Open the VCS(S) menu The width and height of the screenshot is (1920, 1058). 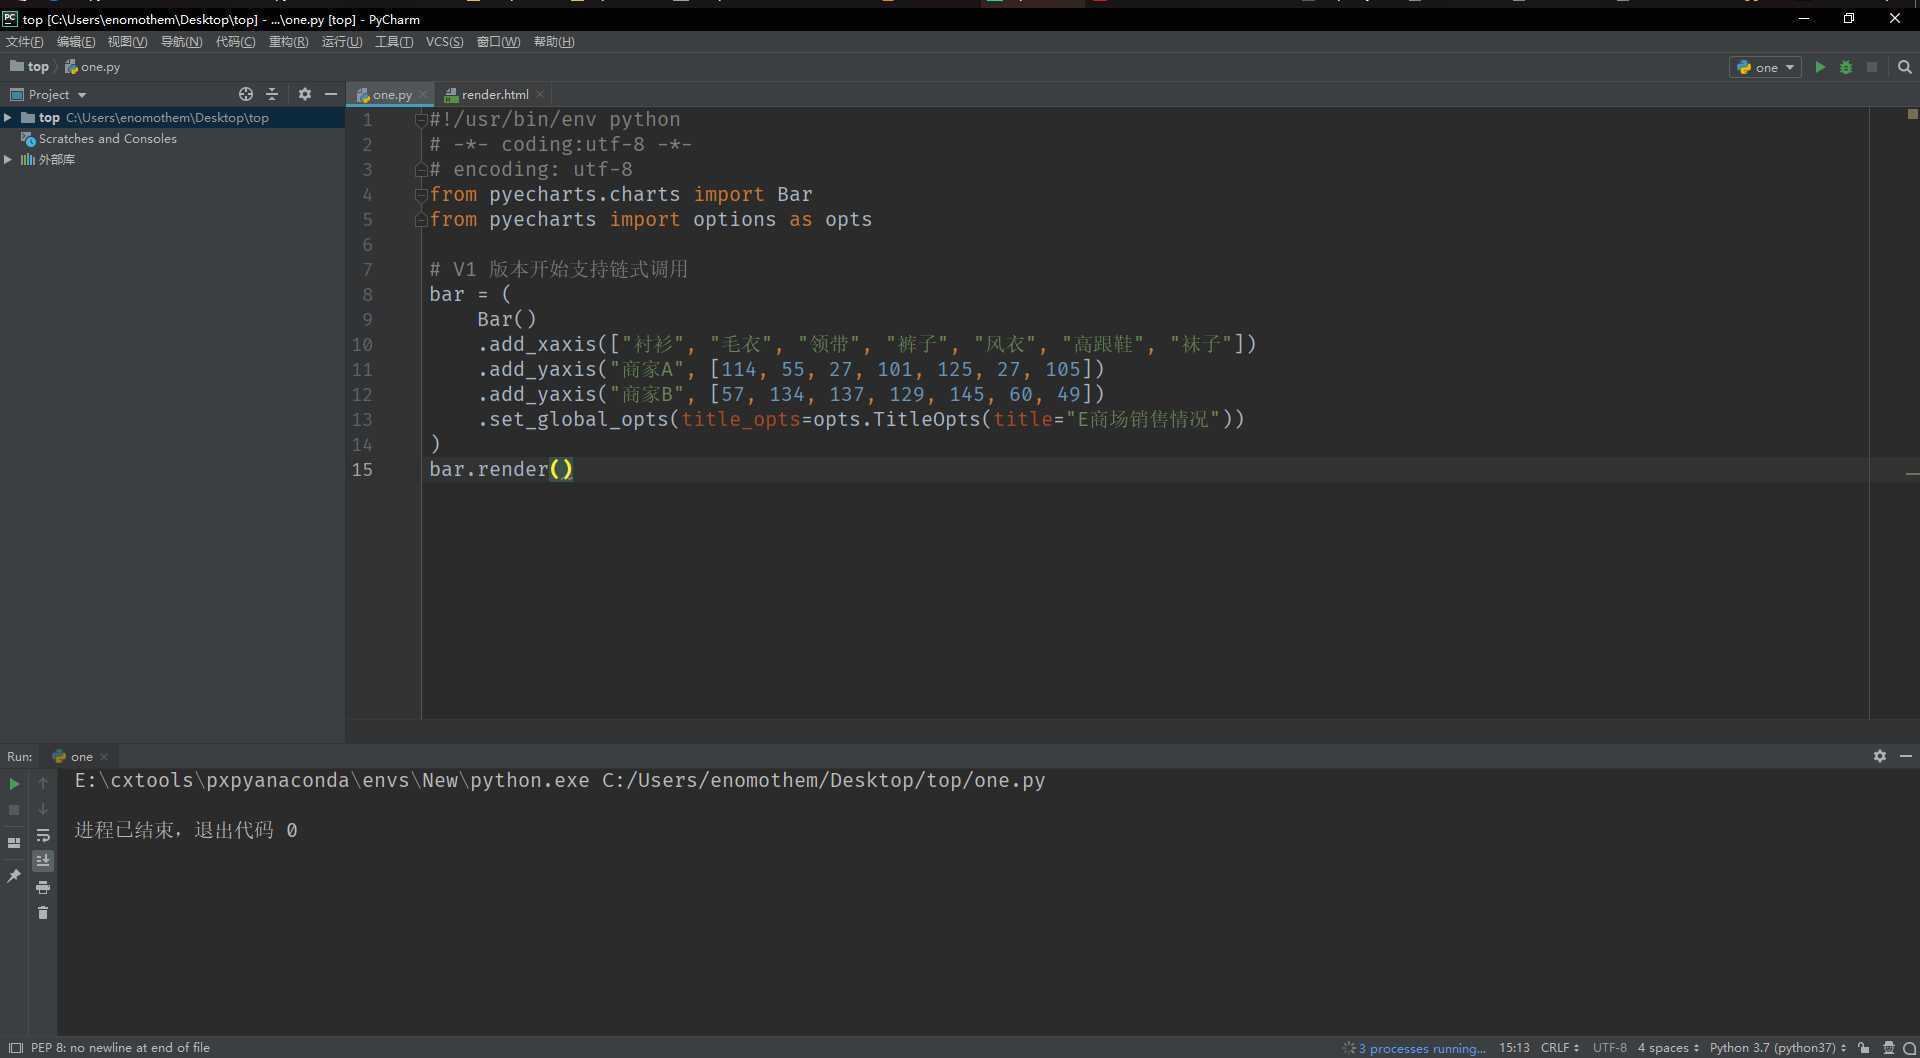point(444,41)
